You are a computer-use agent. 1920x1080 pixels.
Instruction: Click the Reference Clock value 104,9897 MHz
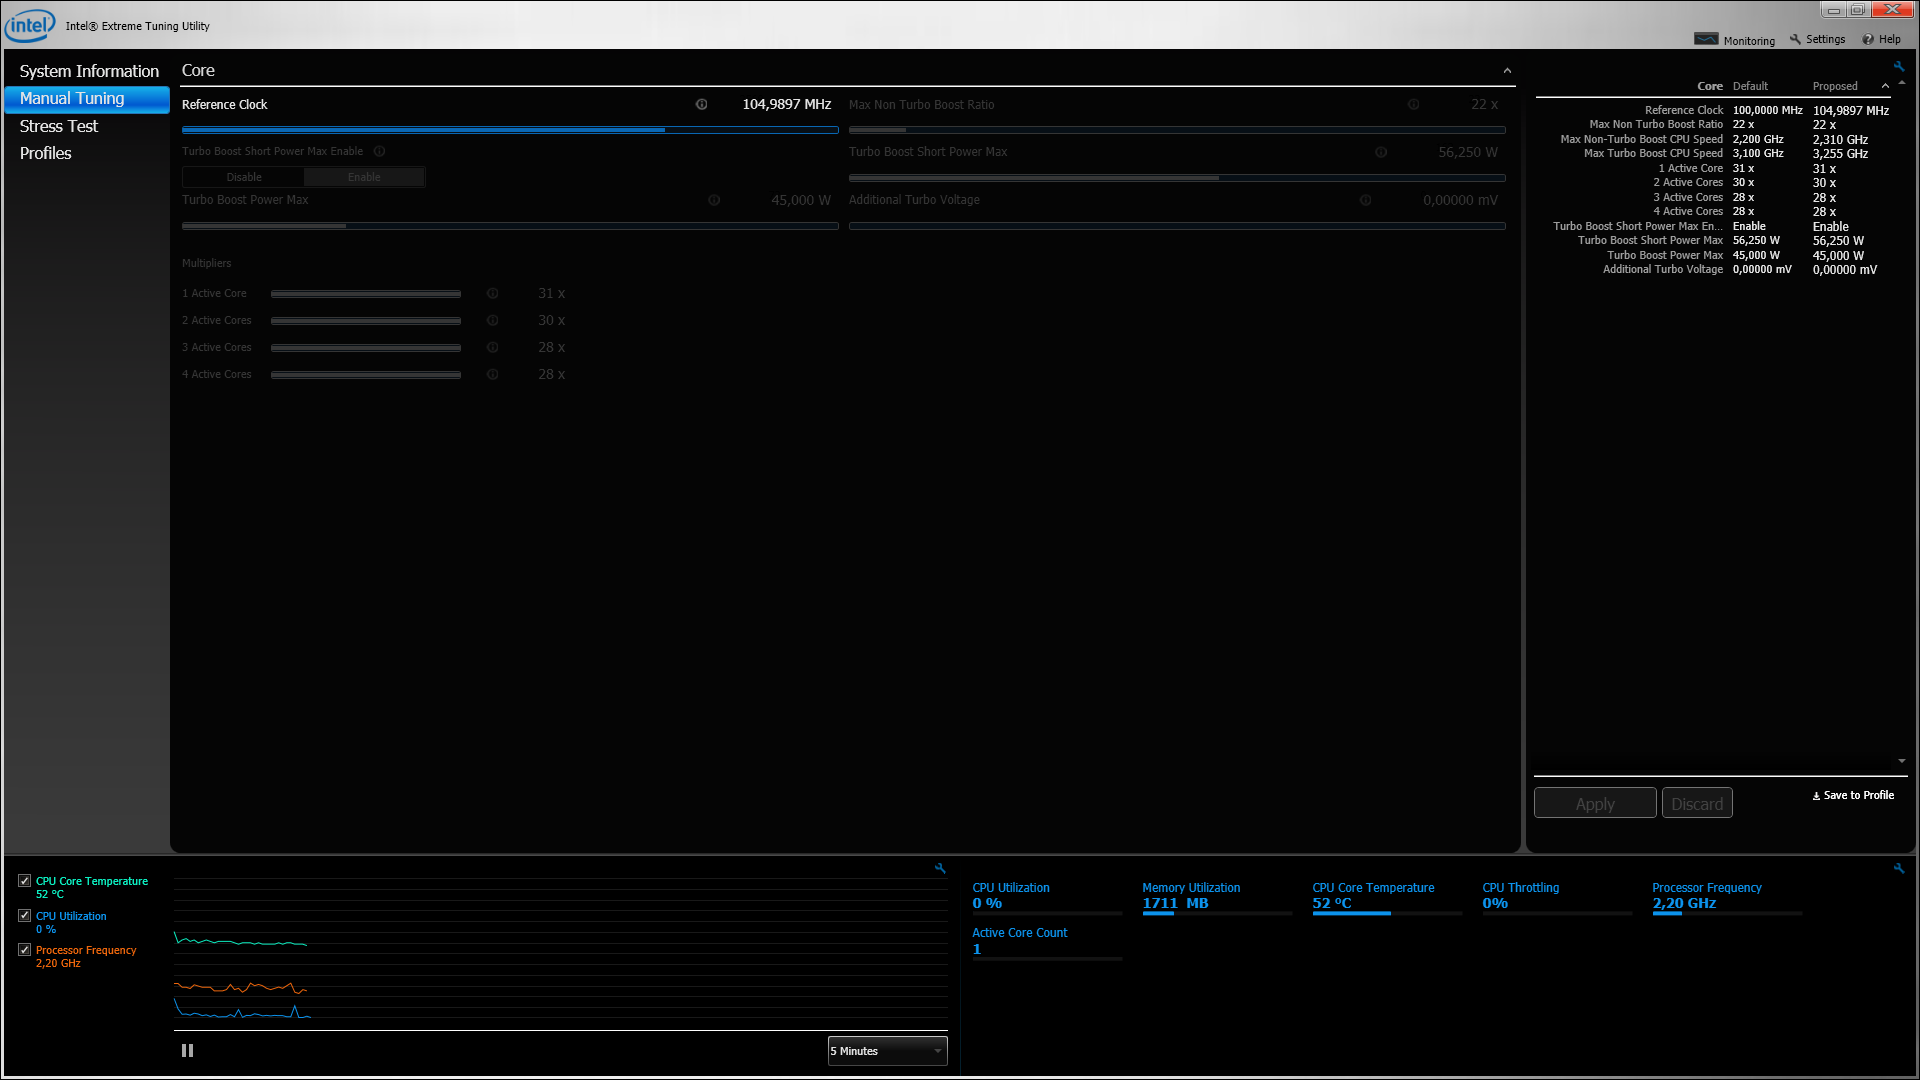(x=786, y=104)
